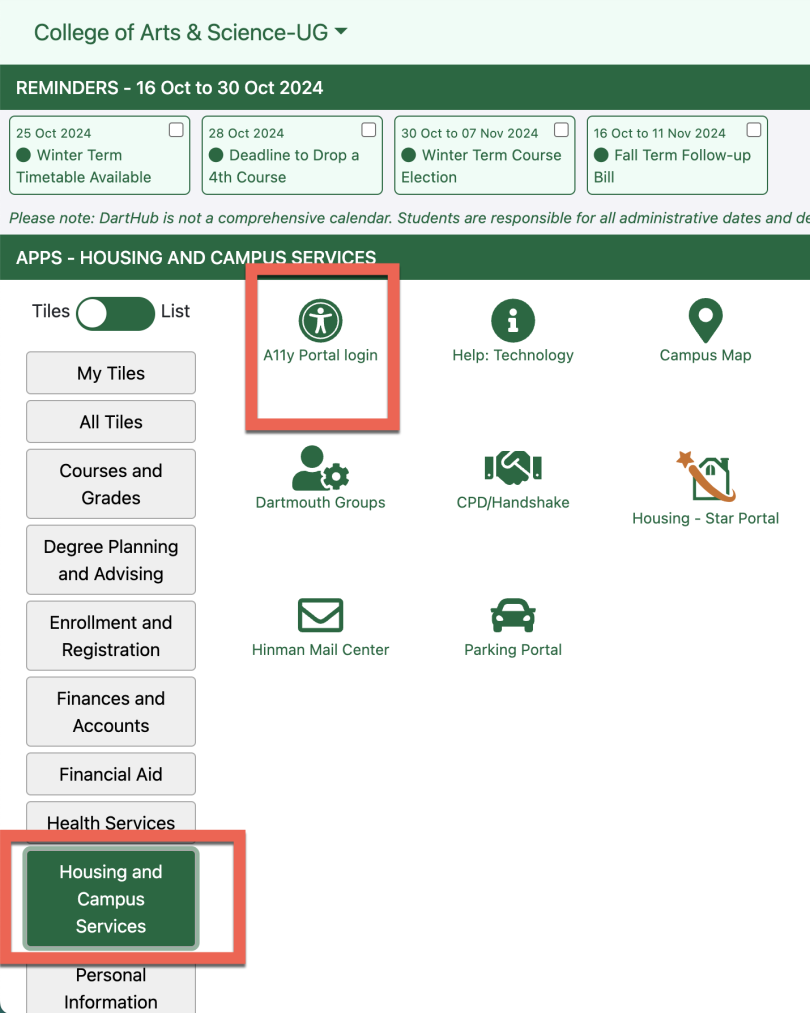Click the Parking Portal text link
Image resolution: width=810 pixels, height=1013 pixels.
point(513,650)
